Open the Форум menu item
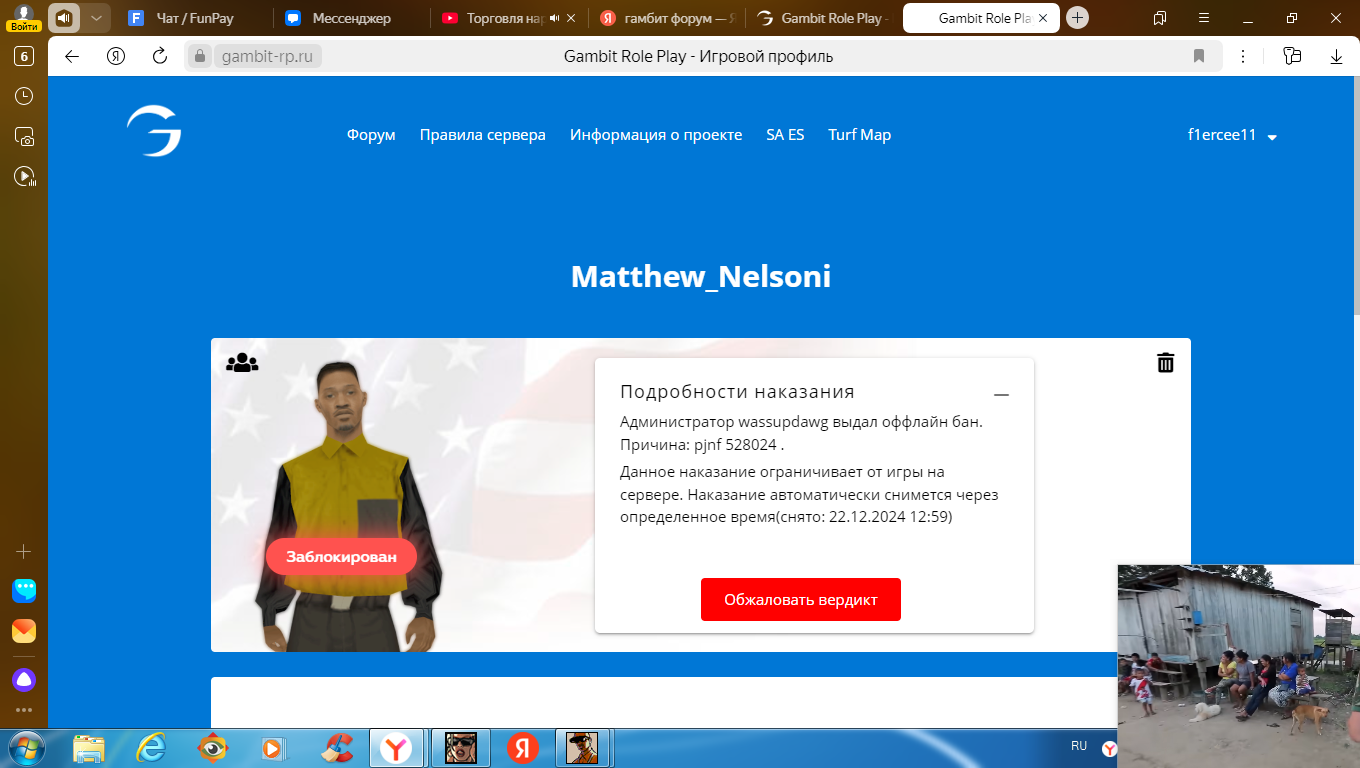The height and width of the screenshot is (768, 1360). pos(371,135)
